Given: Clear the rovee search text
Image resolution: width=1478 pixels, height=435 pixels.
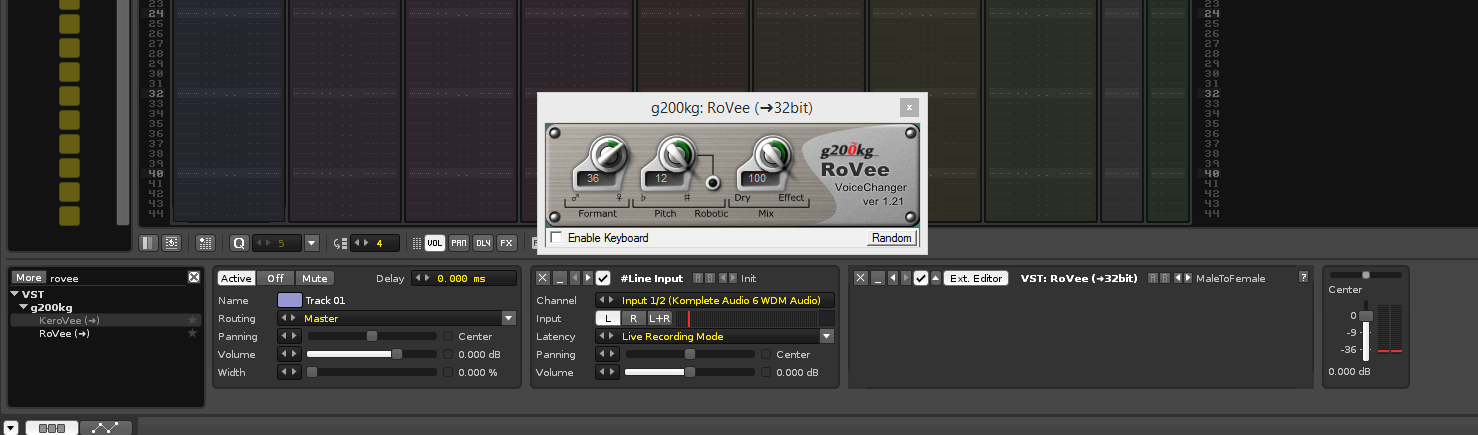Looking at the screenshot, I should coord(194,278).
